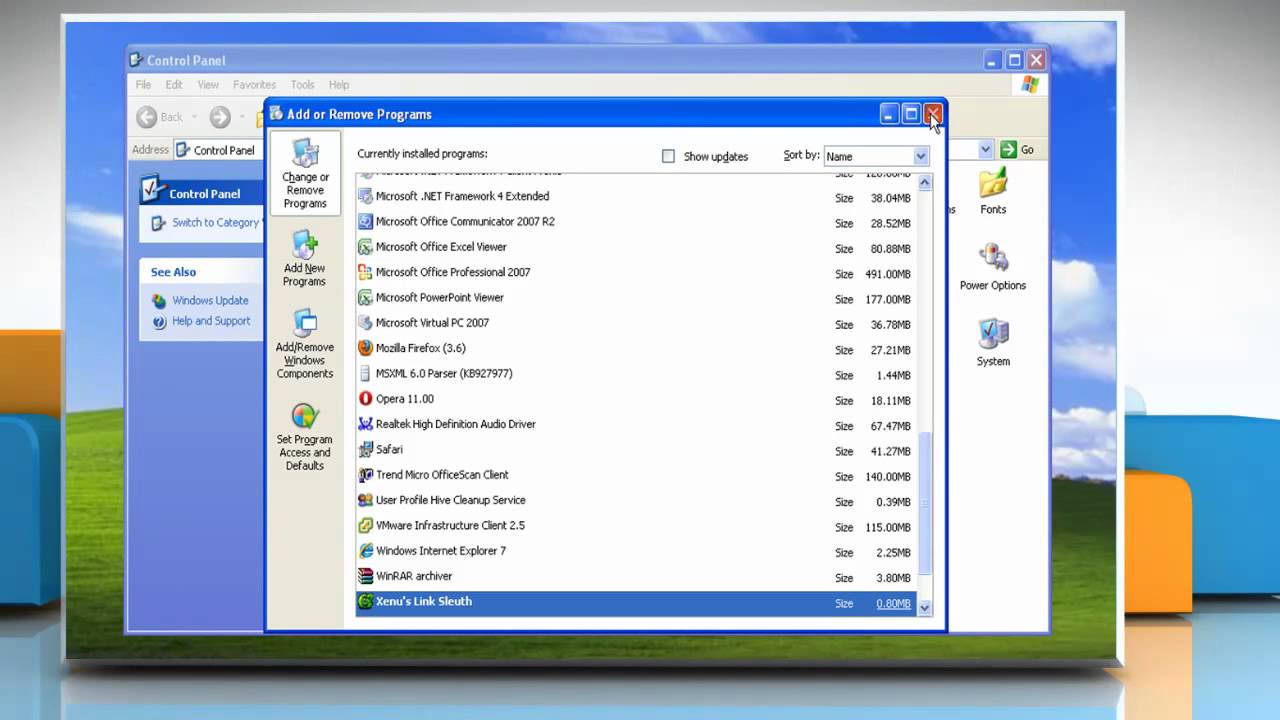Screen dimensions: 1280x720
Task: Click Microsoft PowerPoint Viewer icon
Action: (x=365, y=298)
